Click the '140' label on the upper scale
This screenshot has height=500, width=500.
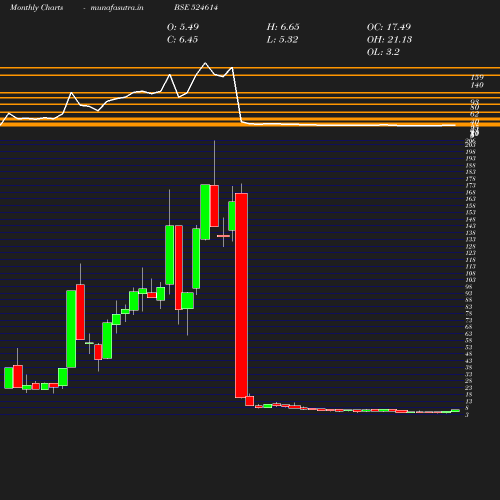(477, 85)
